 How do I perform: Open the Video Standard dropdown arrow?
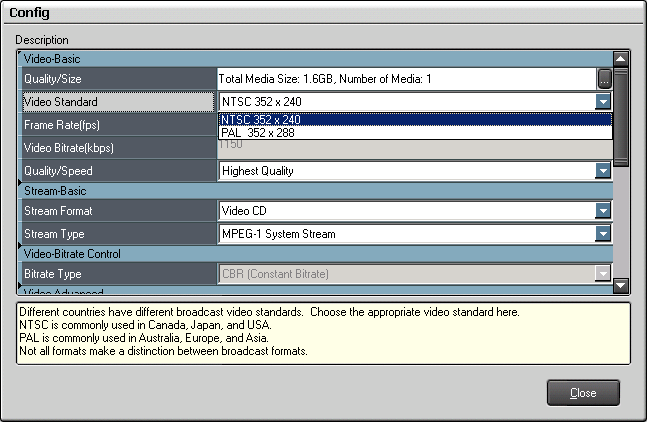click(603, 101)
